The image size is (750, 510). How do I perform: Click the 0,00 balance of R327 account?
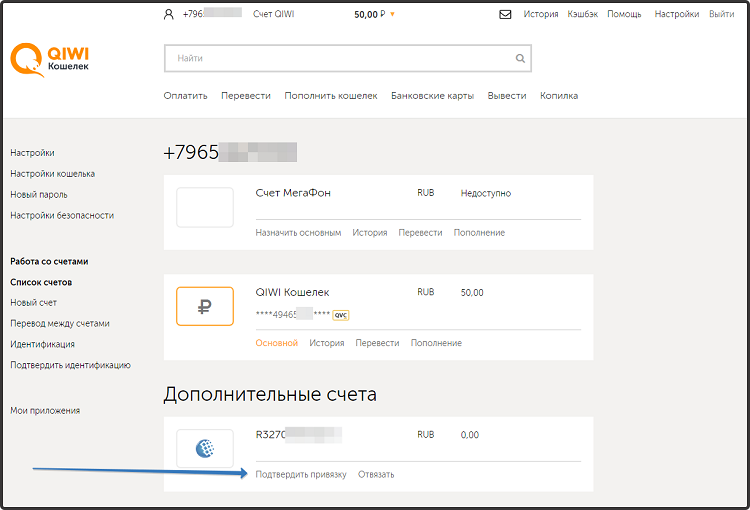(470, 435)
